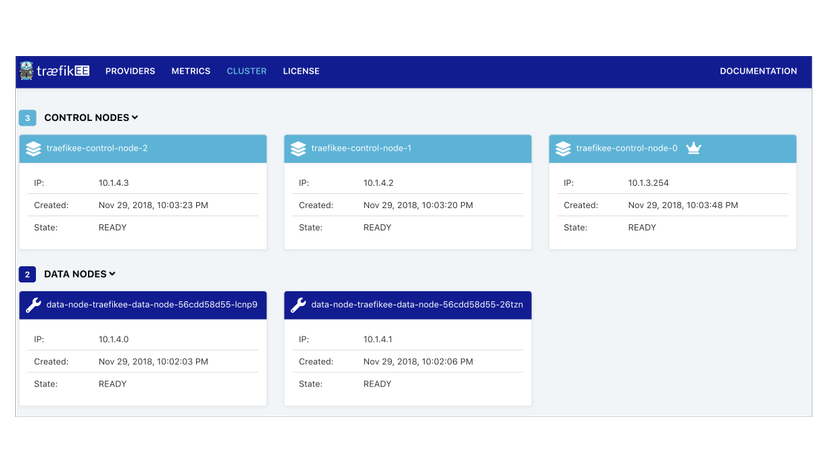Click IP value 10.1.4.1
828x473 pixels.
[x=378, y=339]
